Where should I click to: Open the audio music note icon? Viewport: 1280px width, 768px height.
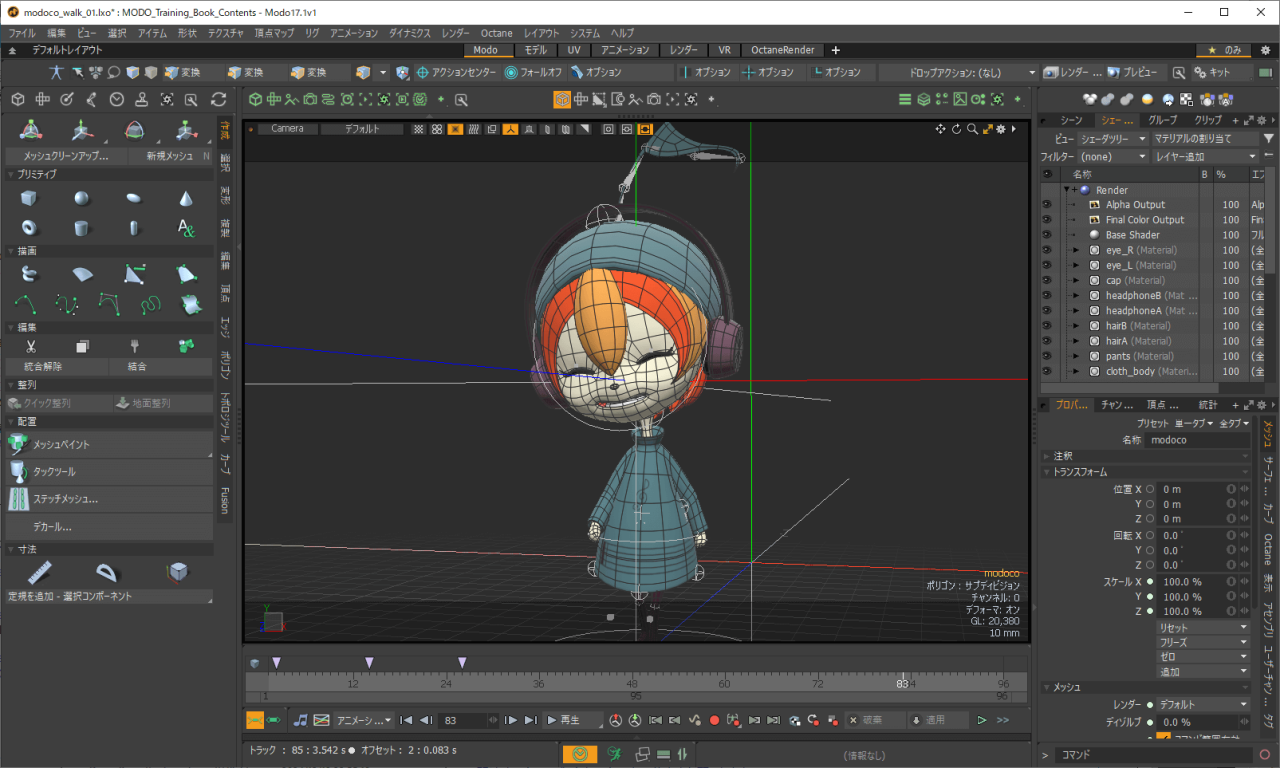coord(300,720)
